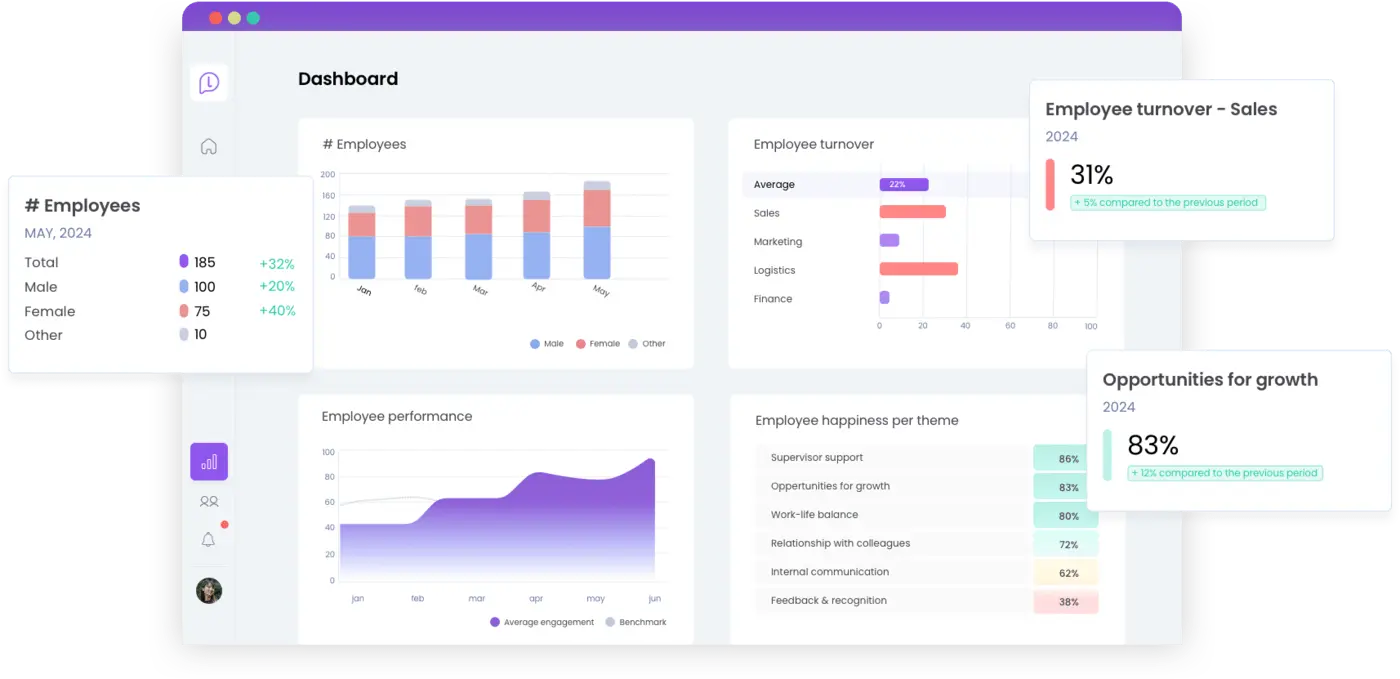This screenshot has height=679, width=1400.
Task: Open the Dashboard heading
Action: (x=348, y=78)
